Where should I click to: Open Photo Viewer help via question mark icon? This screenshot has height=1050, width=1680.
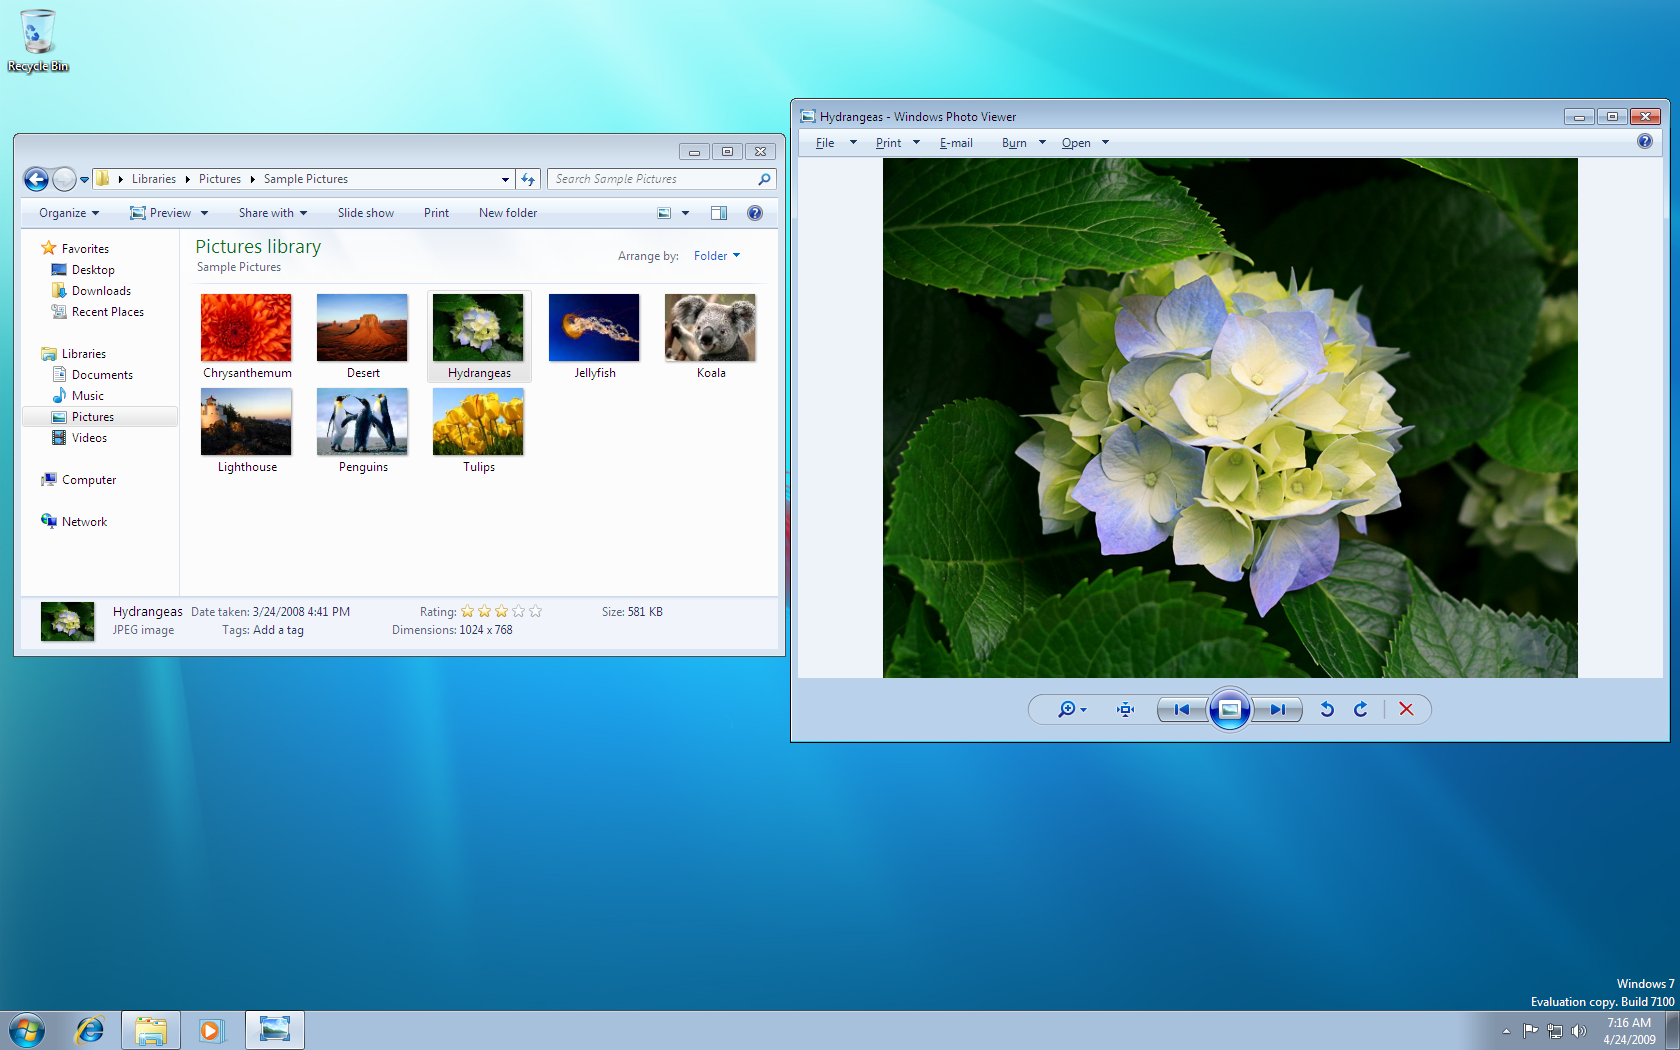coord(1644,141)
